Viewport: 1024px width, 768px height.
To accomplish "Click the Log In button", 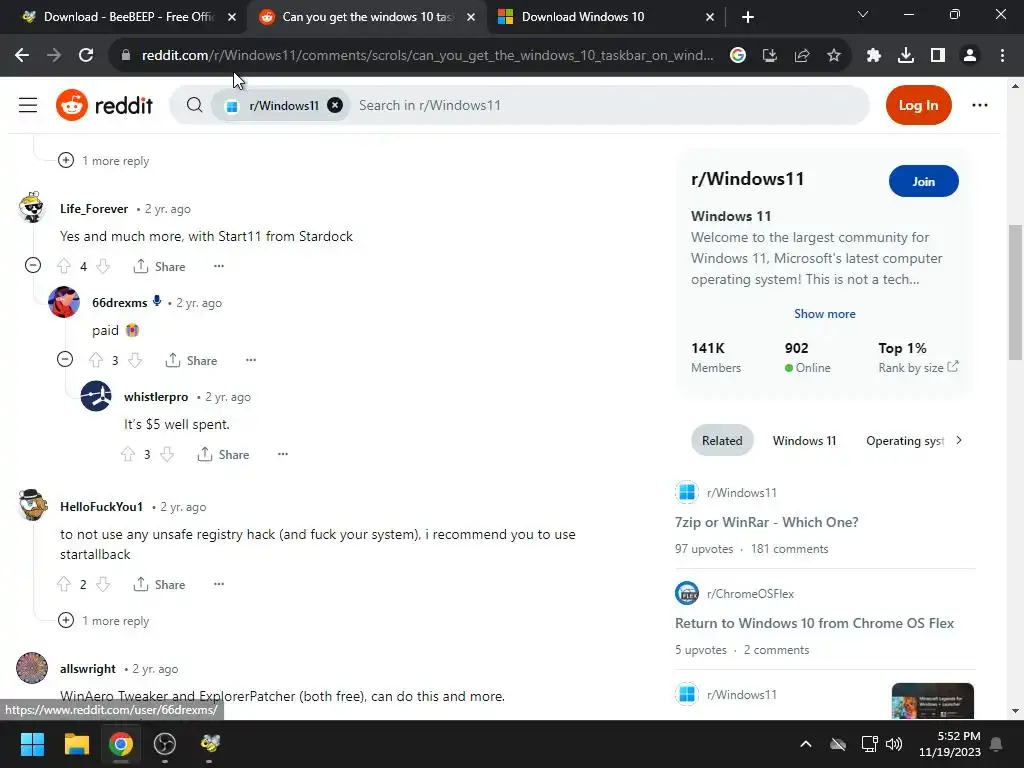I will pos(918,105).
